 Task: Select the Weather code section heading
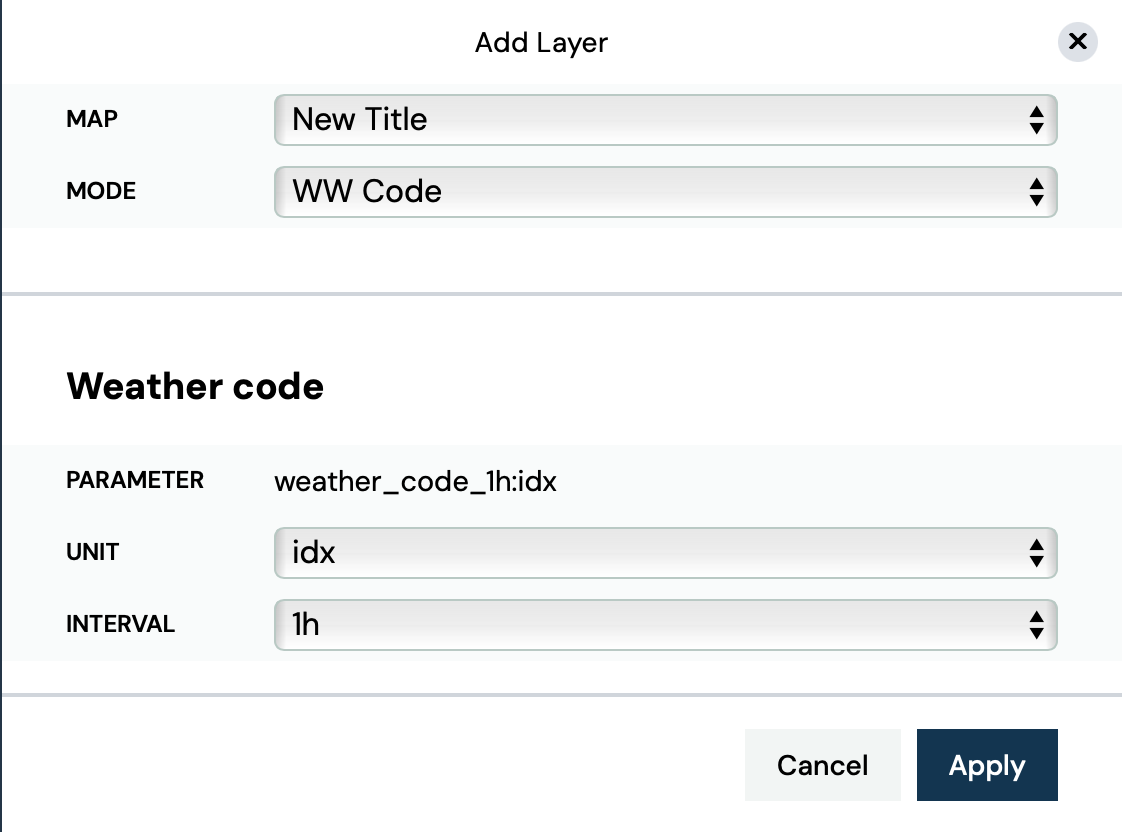[x=195, y=386]
